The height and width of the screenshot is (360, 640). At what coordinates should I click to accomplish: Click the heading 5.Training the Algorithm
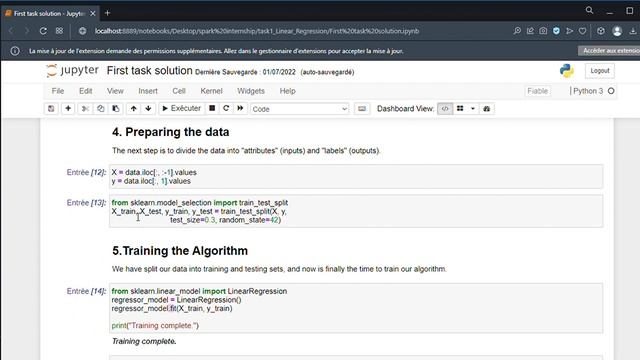(x=180, y=251)
